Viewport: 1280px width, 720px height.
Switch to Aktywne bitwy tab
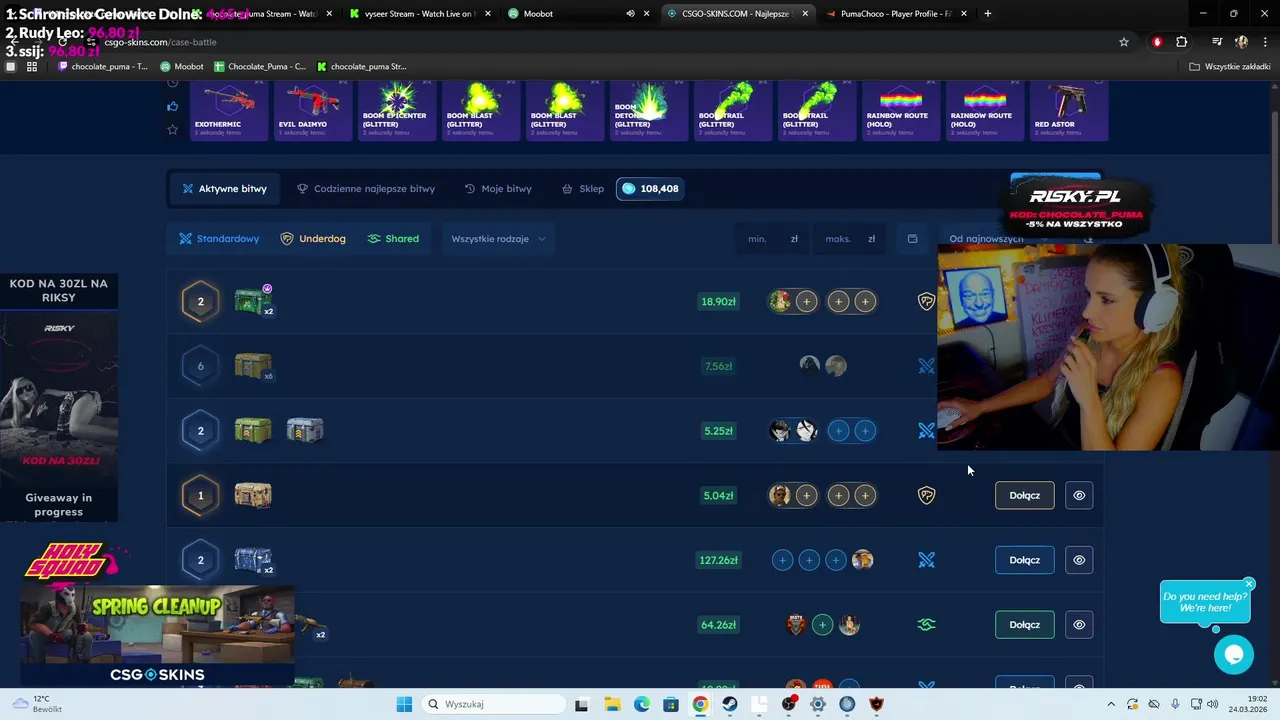pyautogui.click(x=224, y=189)
